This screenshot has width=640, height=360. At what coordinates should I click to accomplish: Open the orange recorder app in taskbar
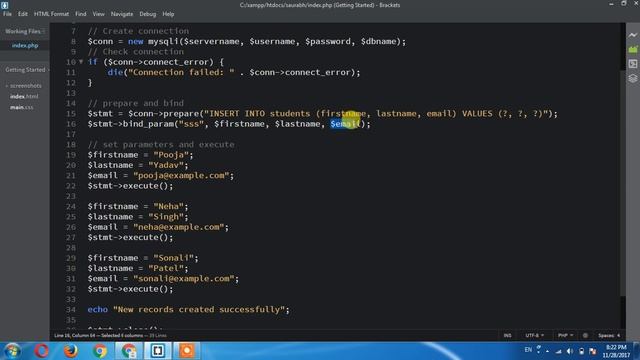187,351
